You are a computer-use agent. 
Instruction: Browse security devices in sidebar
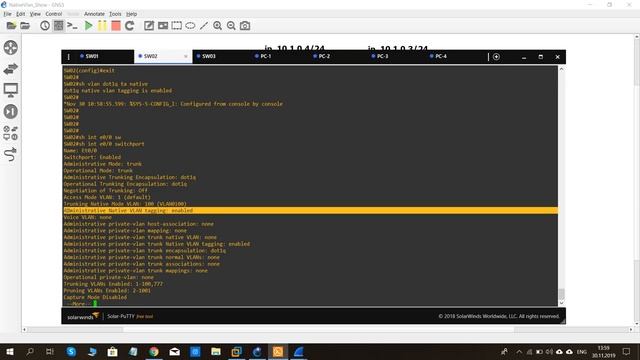11,111
